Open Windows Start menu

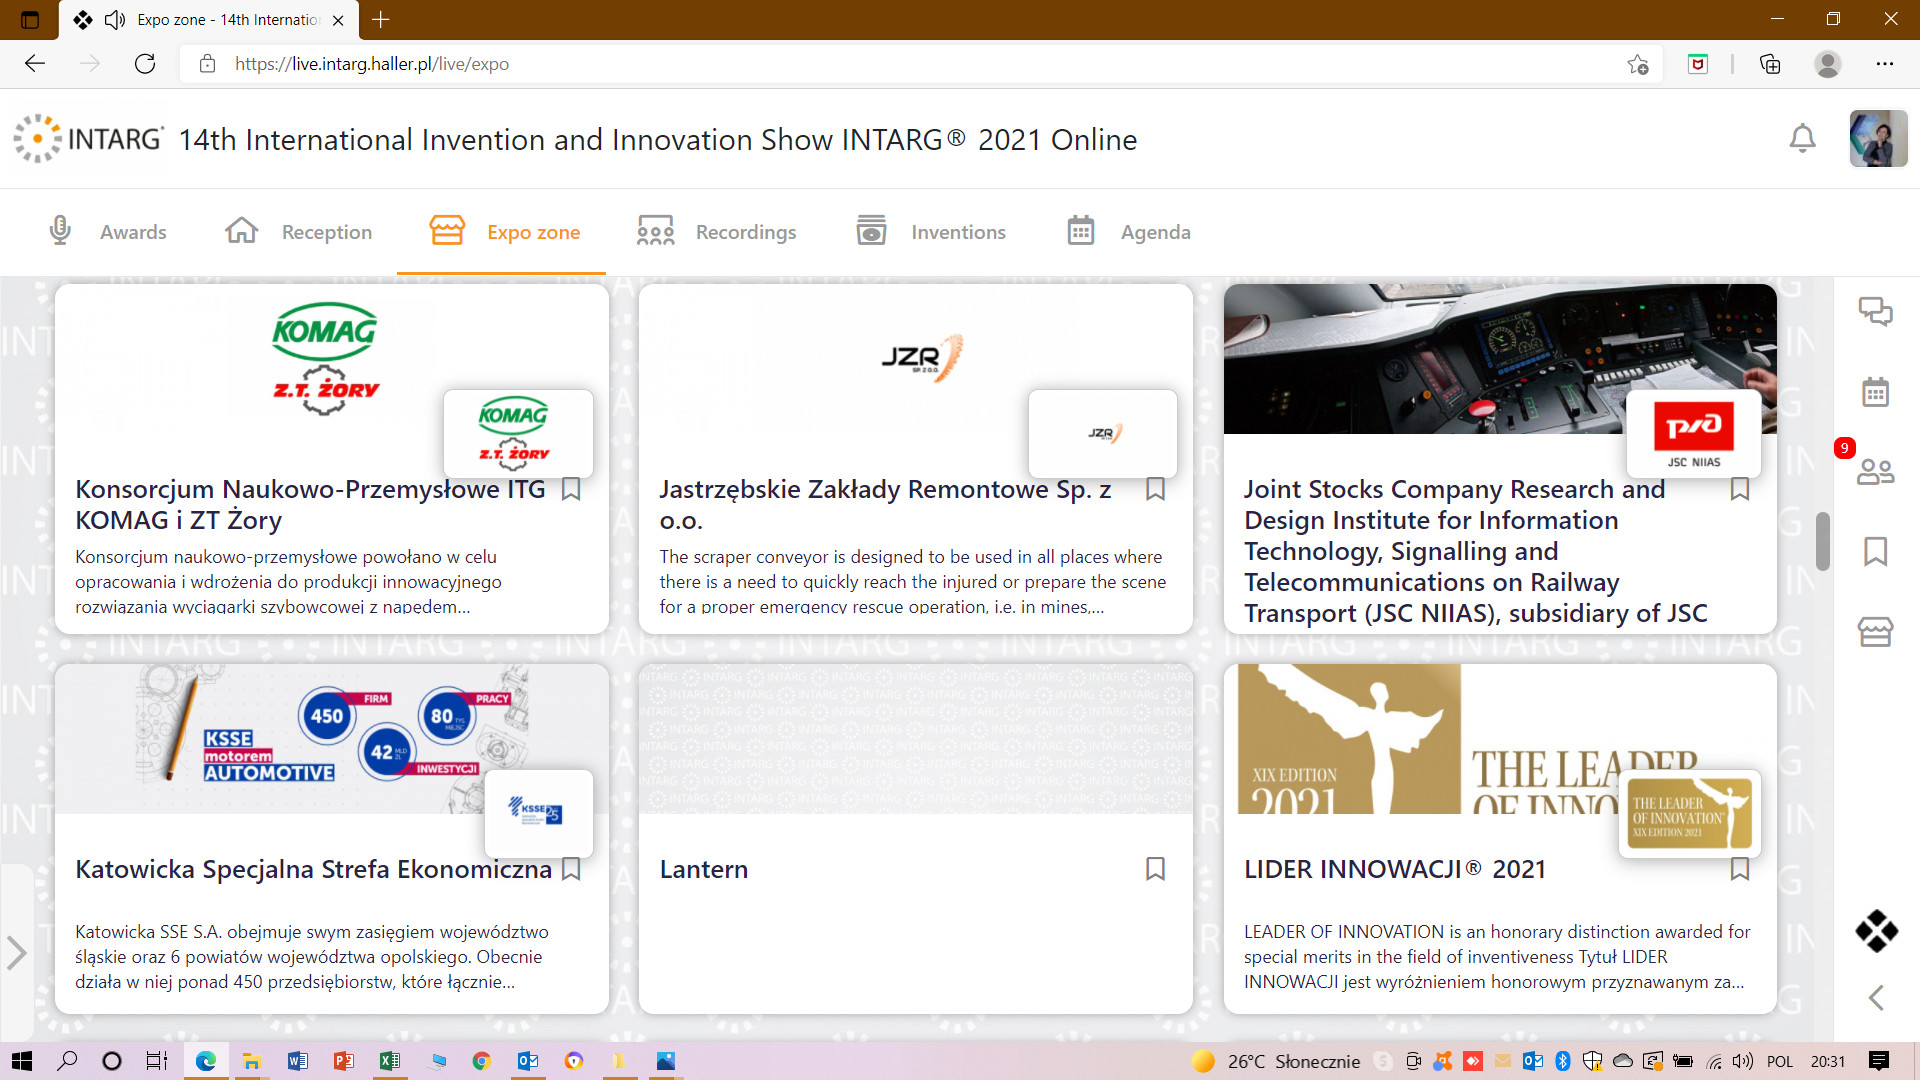(22, 1061)
